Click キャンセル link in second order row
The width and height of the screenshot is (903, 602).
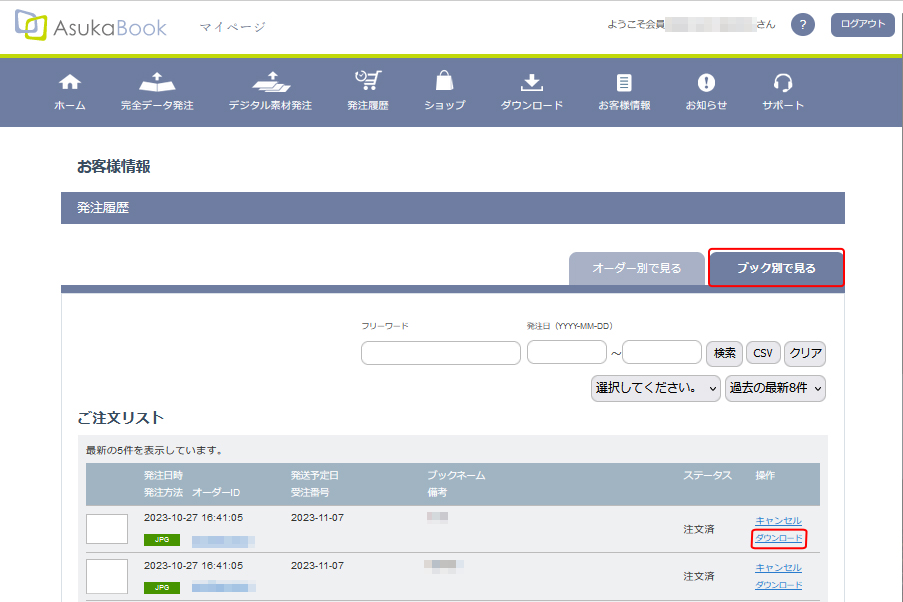(x=778, y=568)
